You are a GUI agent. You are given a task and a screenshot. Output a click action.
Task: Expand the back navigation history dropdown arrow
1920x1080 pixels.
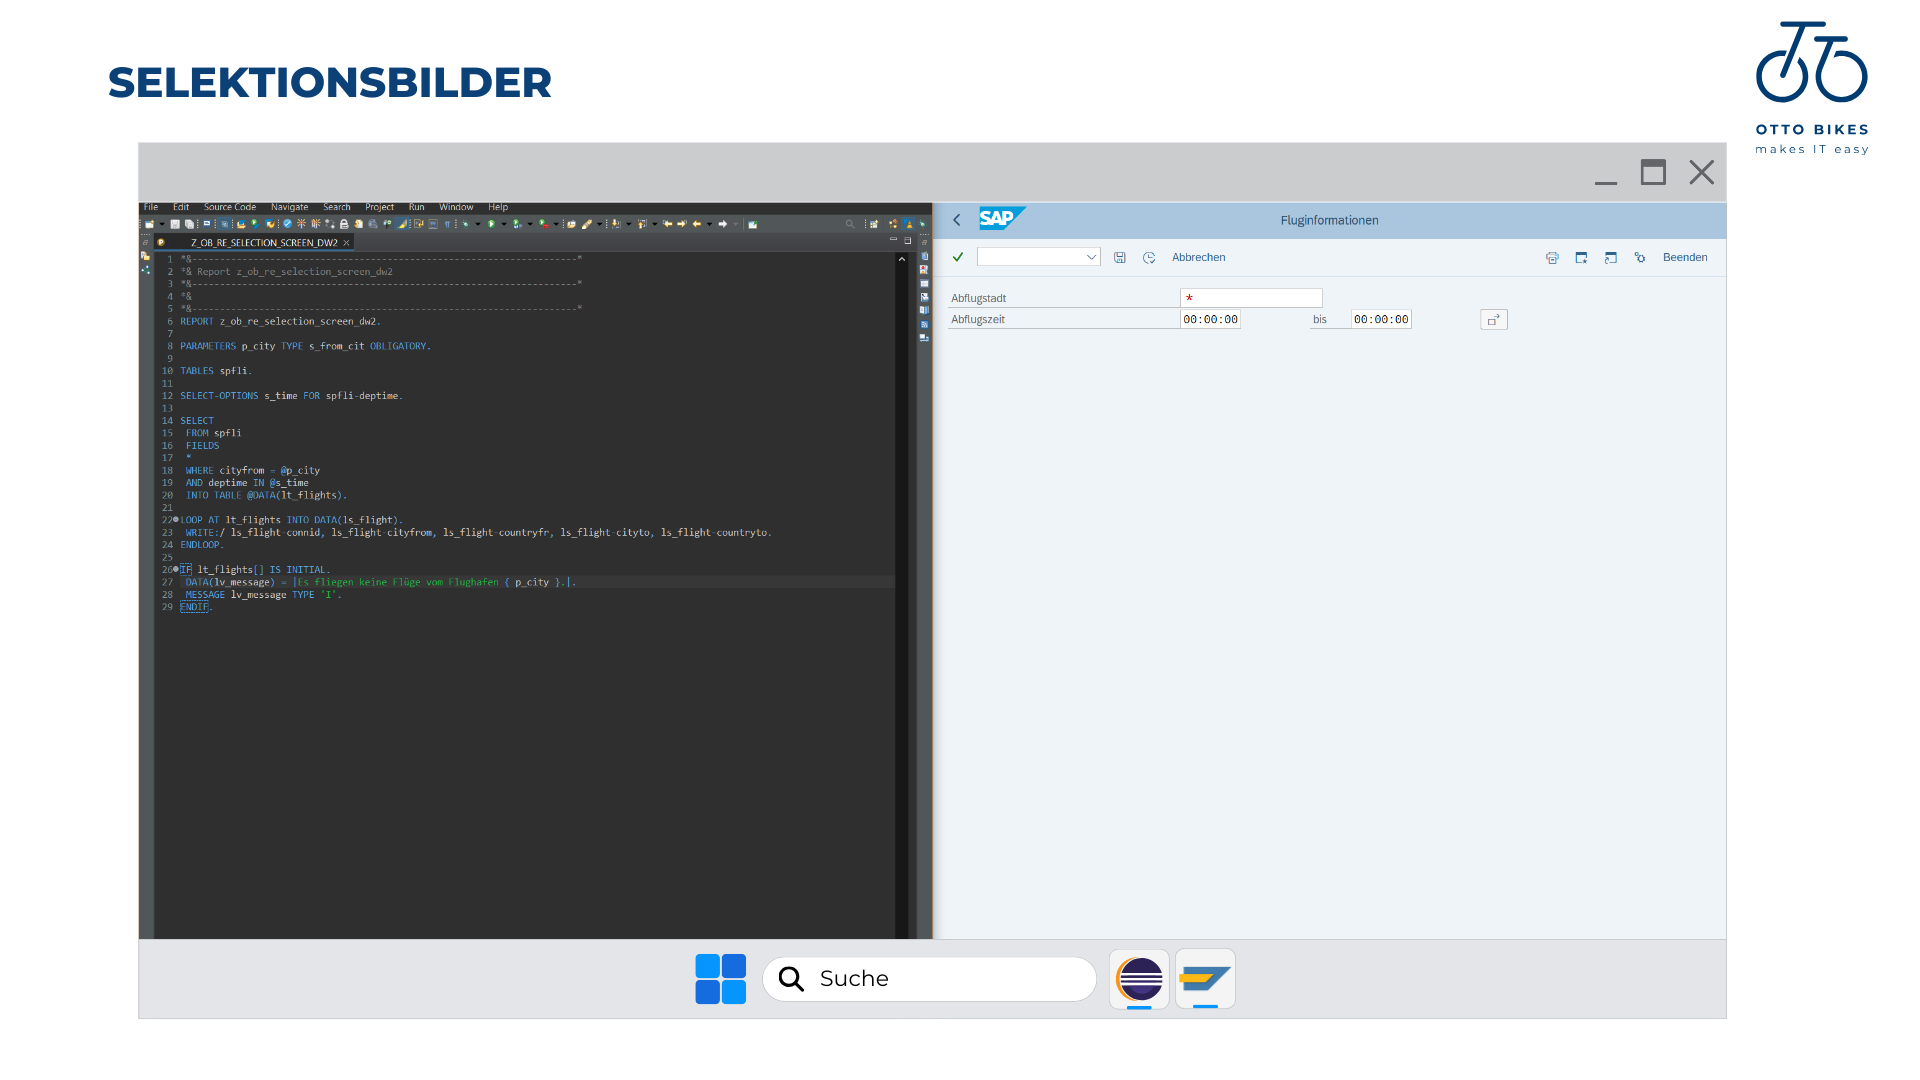pos(709,224)
